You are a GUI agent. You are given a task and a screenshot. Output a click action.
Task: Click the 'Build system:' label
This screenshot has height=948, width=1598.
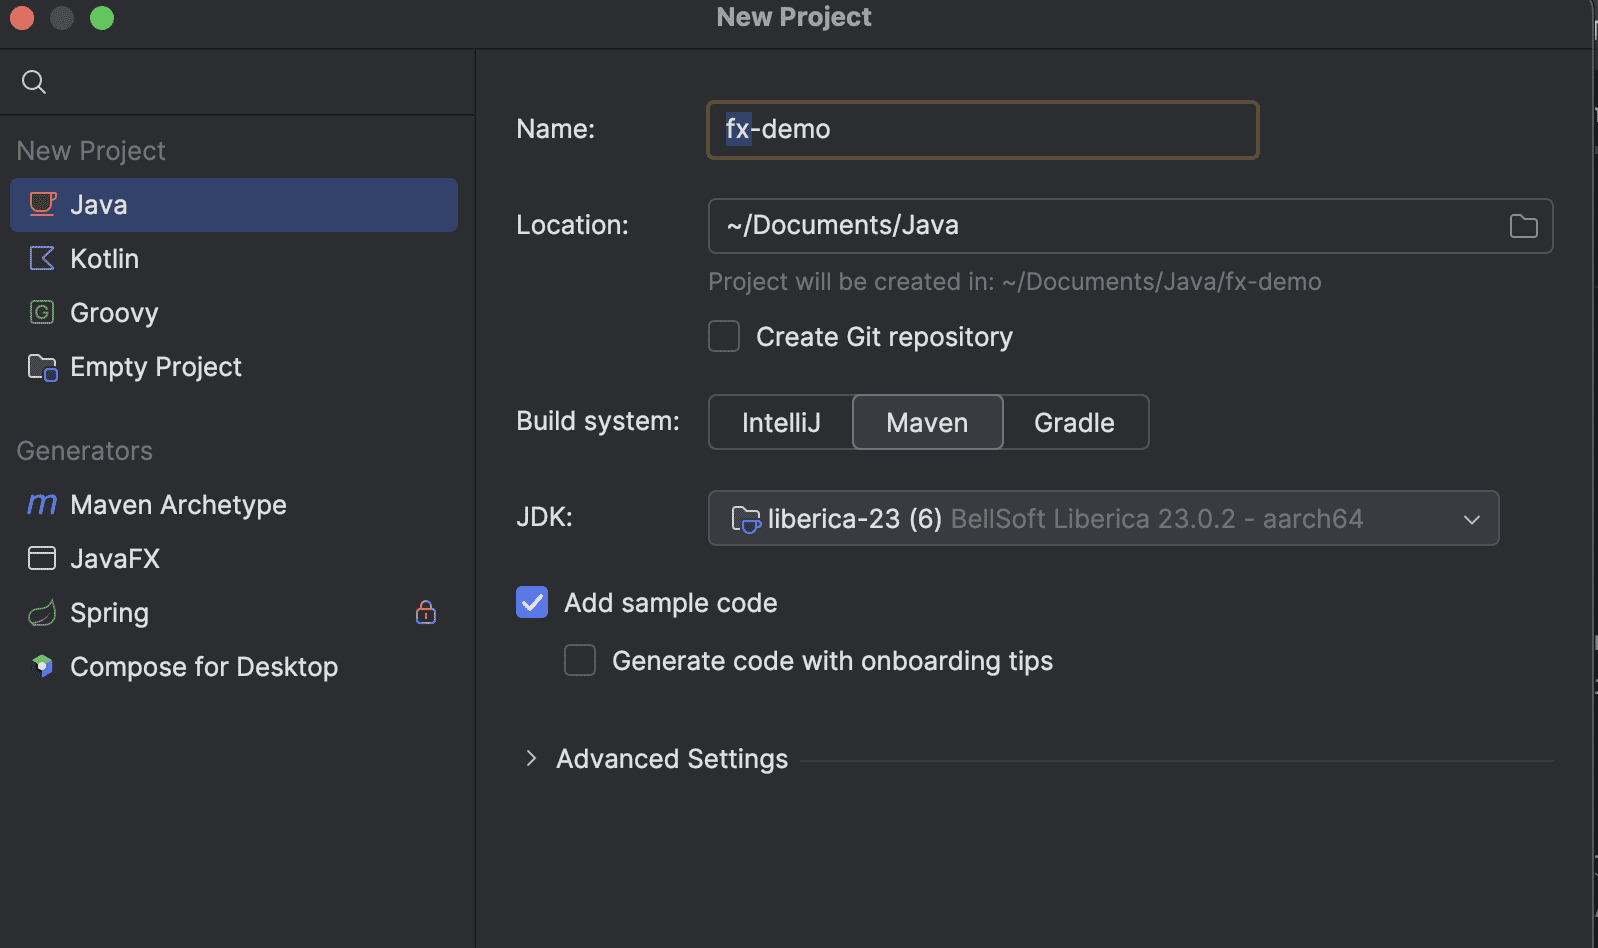(598, 421)
